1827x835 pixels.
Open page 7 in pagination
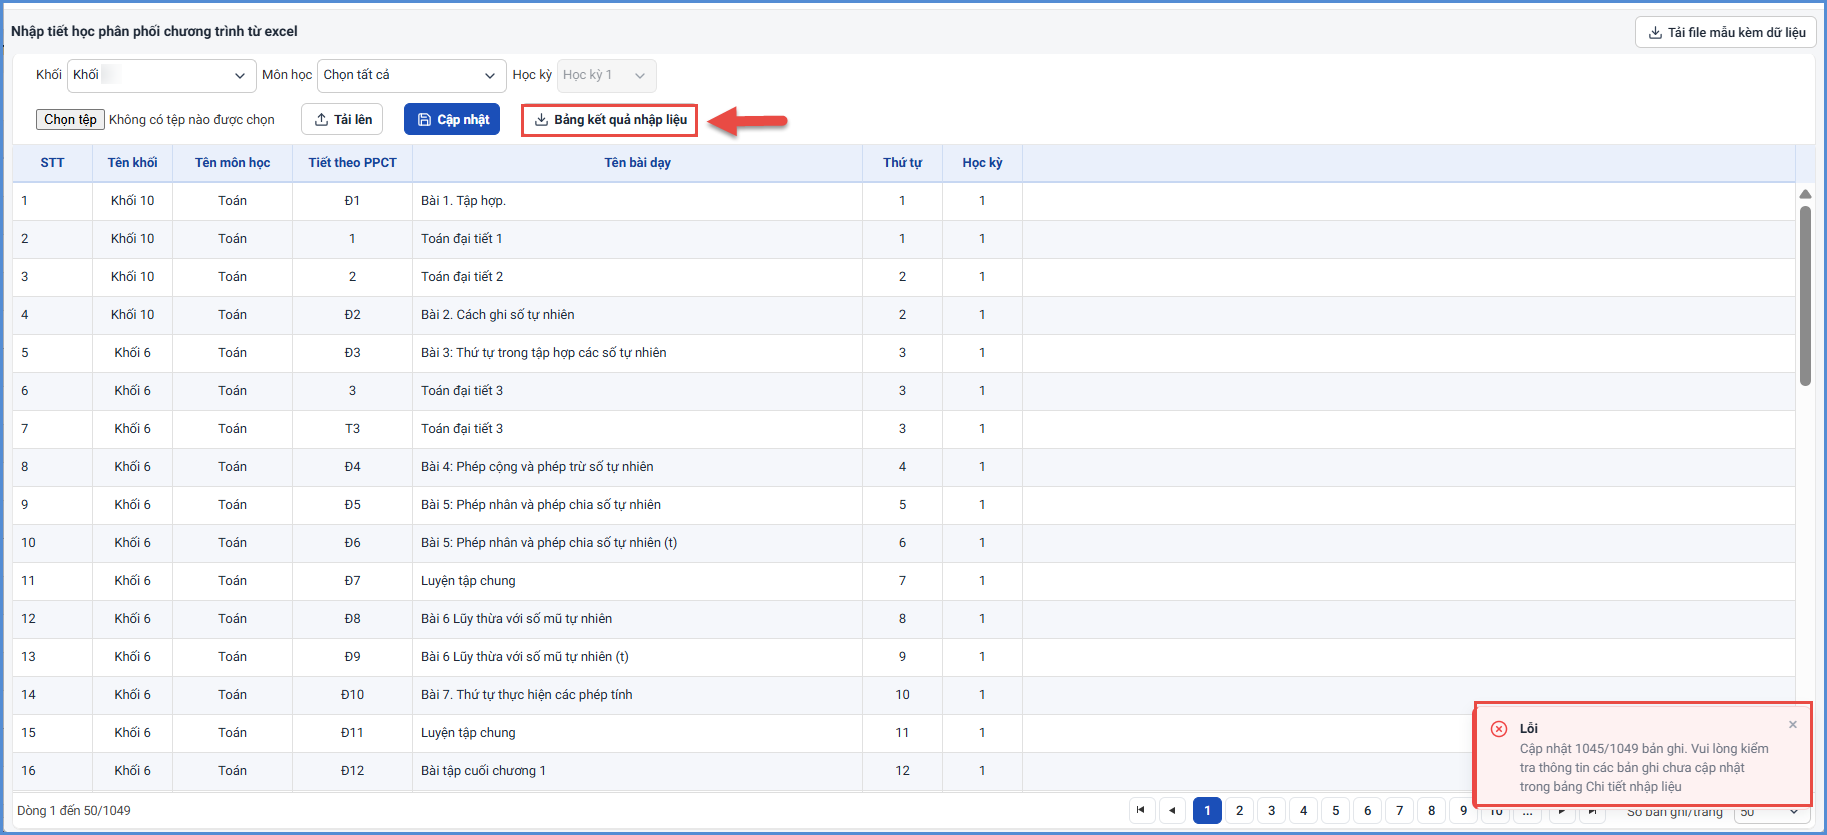(1400, 810)
